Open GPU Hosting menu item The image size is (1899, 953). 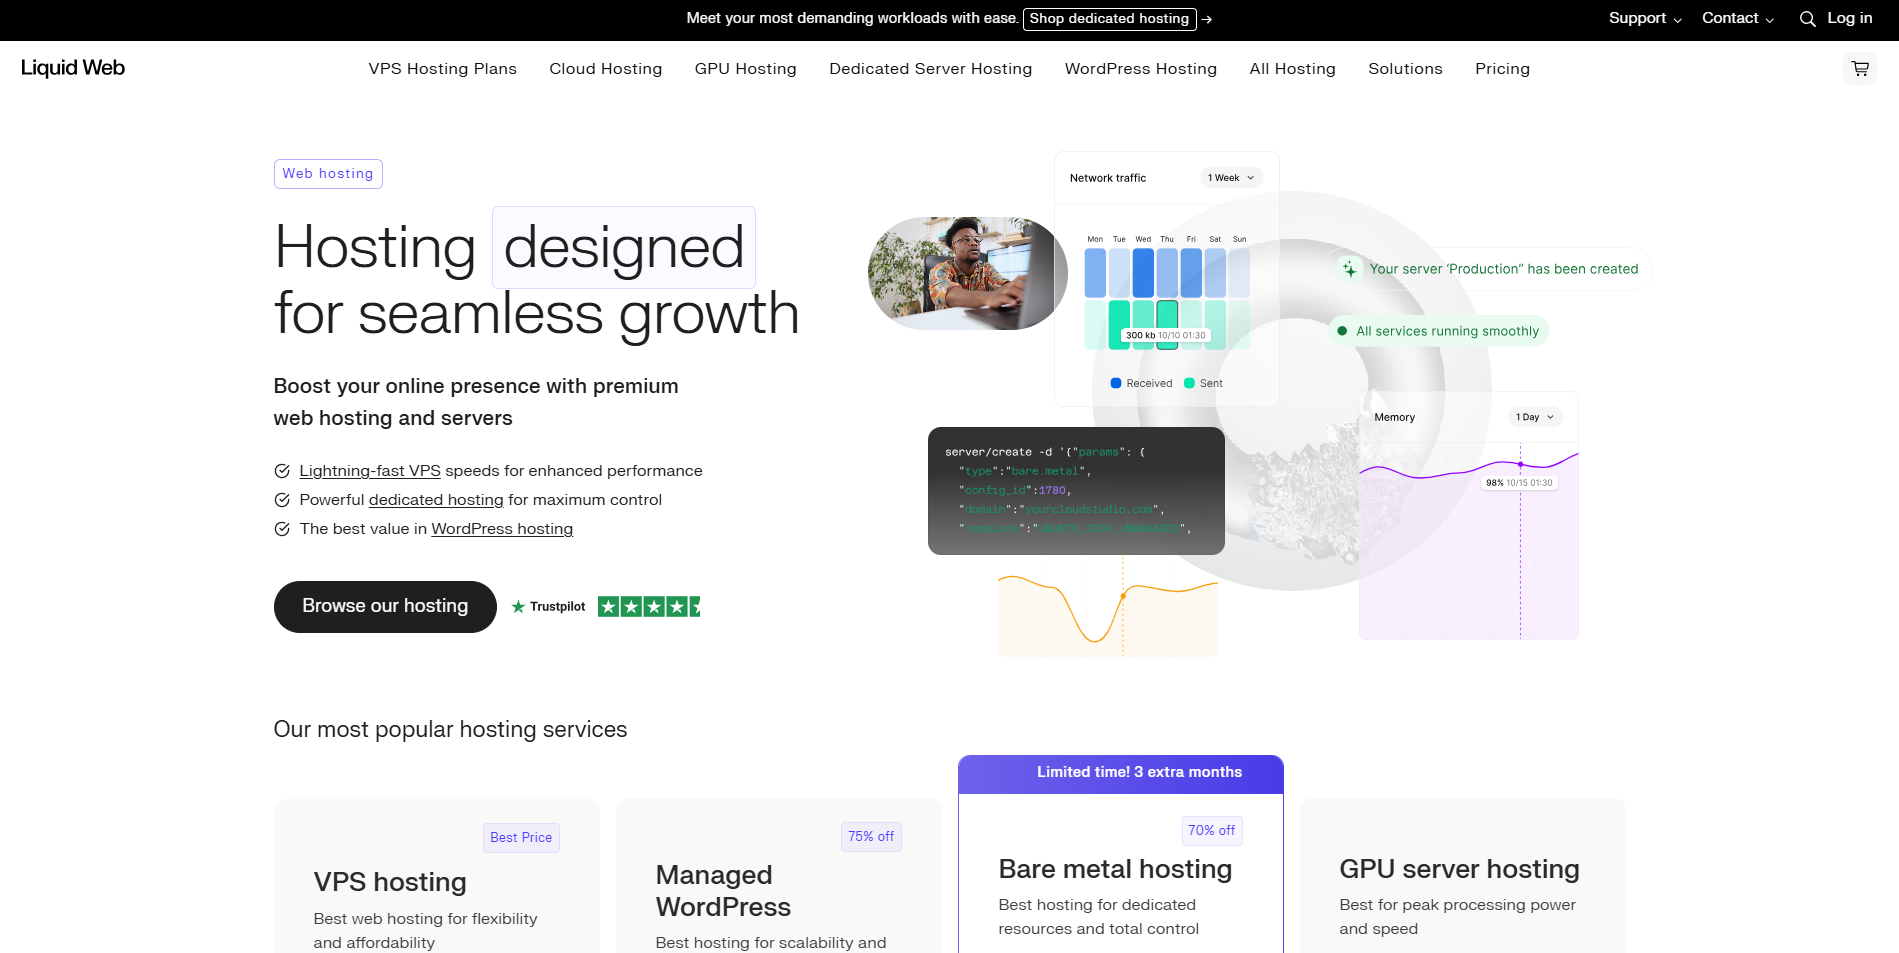(745, 69)
